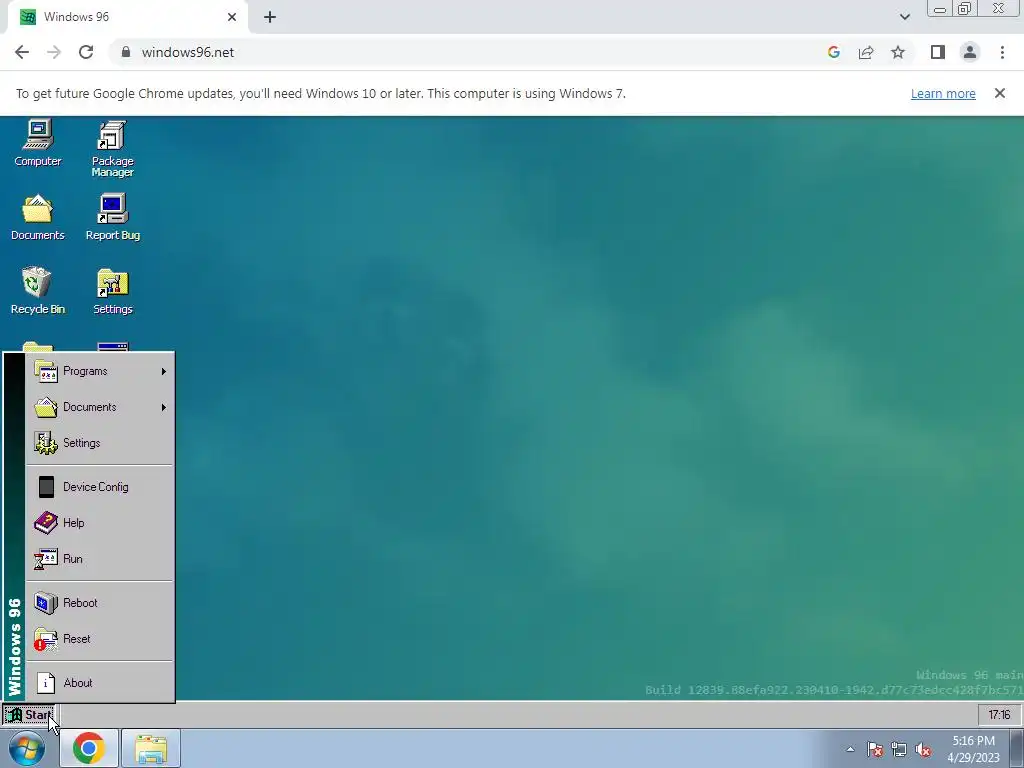The width and height of the screenshot is (1024, 768).
Task: Open the Chrome profile avatar
Action: pyautogui.click(x=970, y=52)
